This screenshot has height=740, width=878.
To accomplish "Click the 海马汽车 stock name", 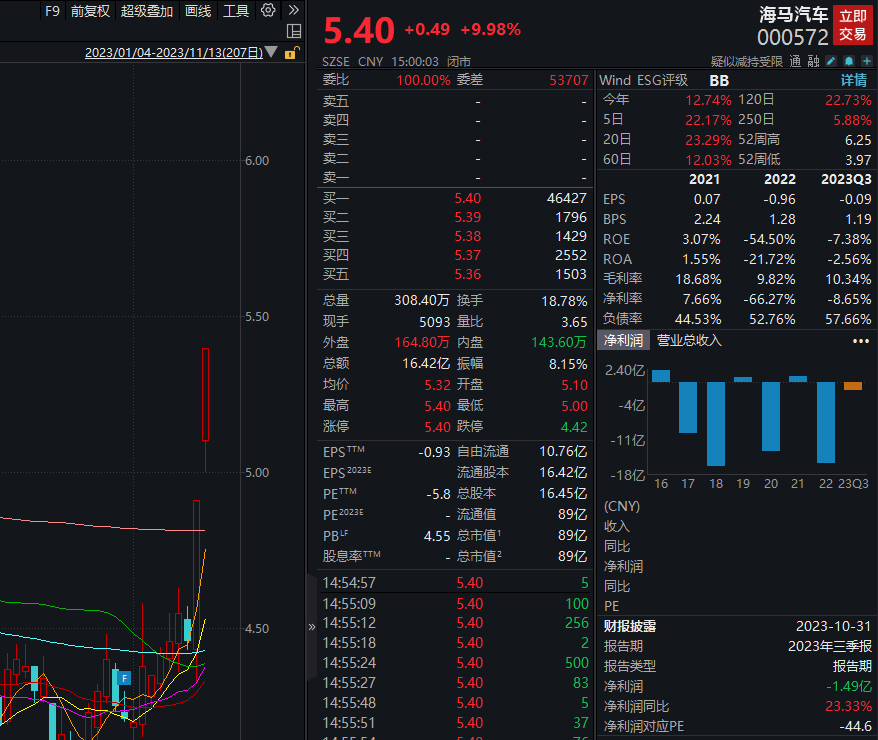I will pos(793,15).
